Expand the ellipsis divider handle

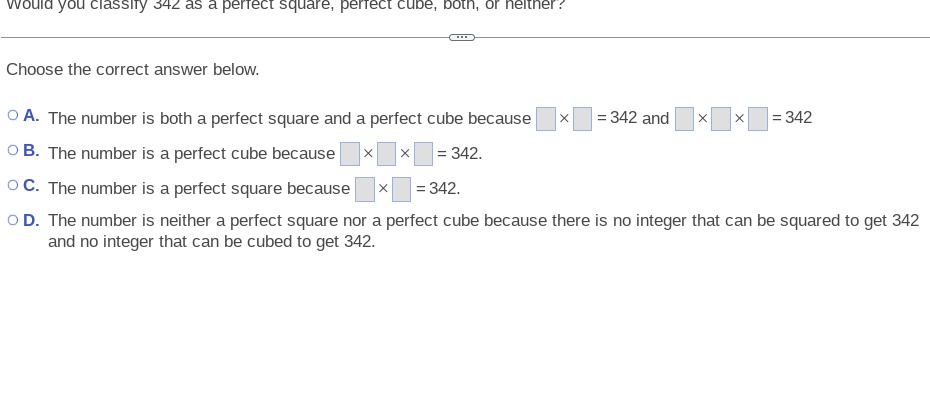[x=462, y=37]
